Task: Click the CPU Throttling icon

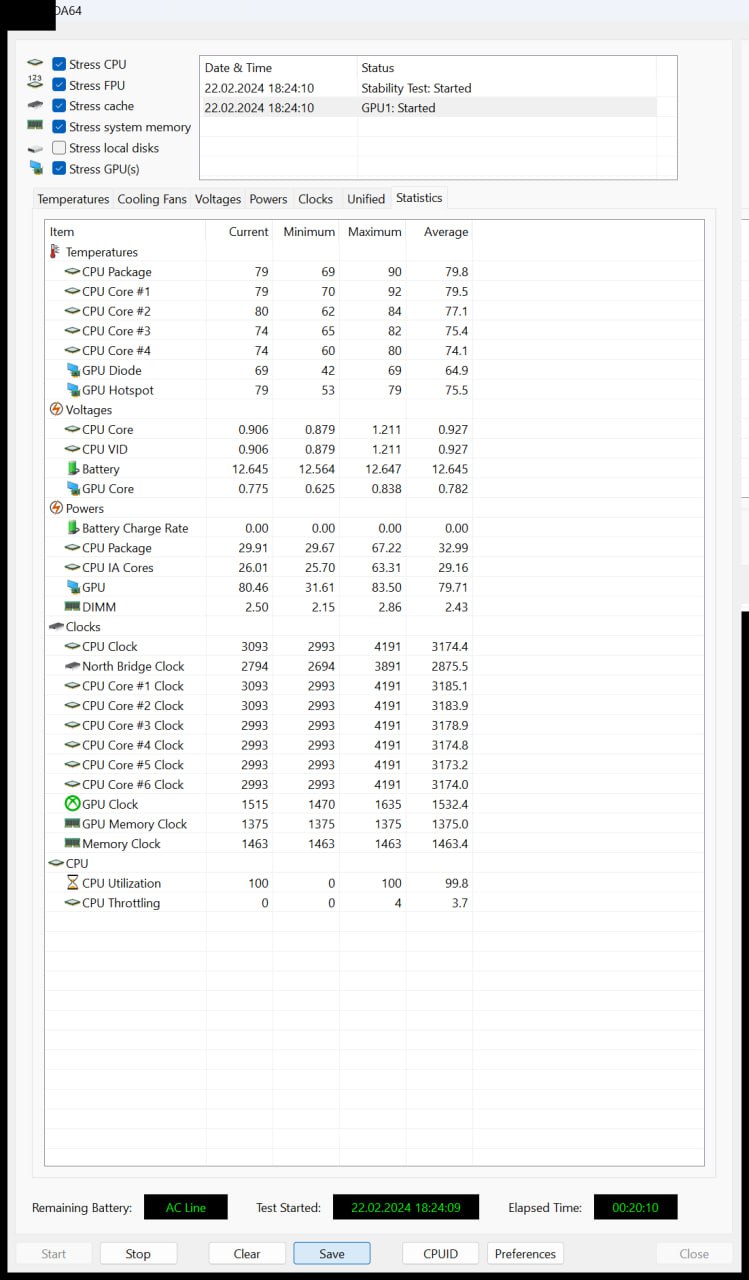Action: 72,903
